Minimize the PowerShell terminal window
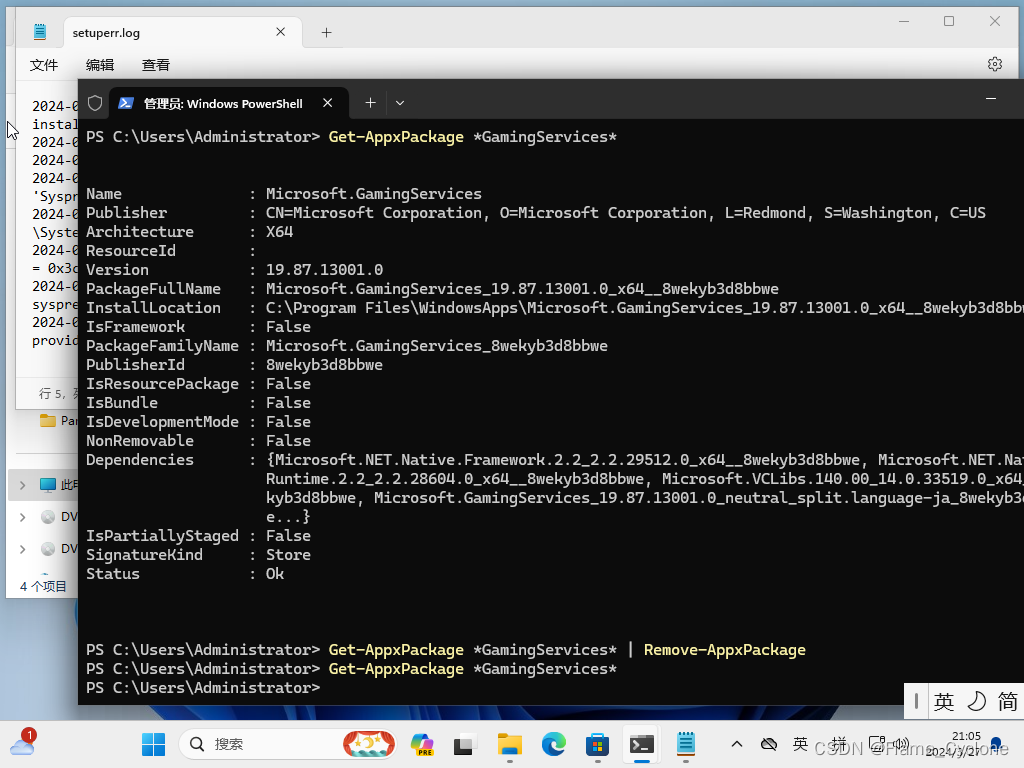1024x768 pixels. (x=991, y=99)
